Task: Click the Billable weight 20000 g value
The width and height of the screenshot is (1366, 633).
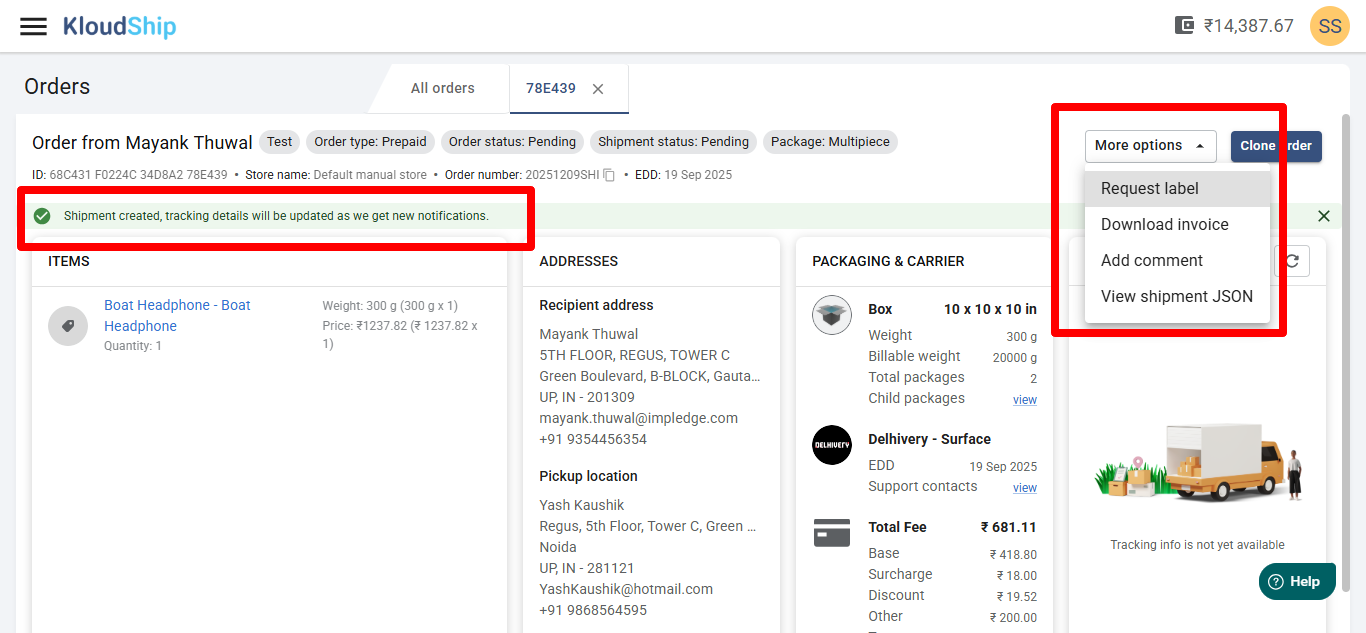Action: click(x=1014, y=358)
